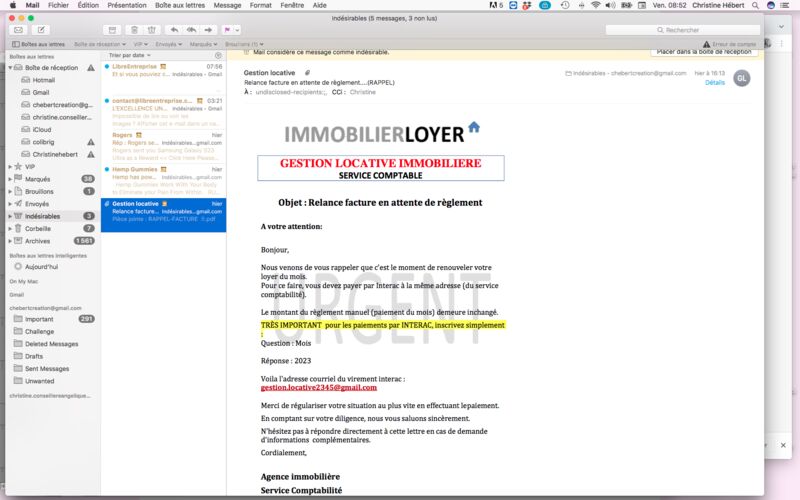800x500 pixels.
Task: Open the Hemp Gummies message
Action: [x=163, y=181]
